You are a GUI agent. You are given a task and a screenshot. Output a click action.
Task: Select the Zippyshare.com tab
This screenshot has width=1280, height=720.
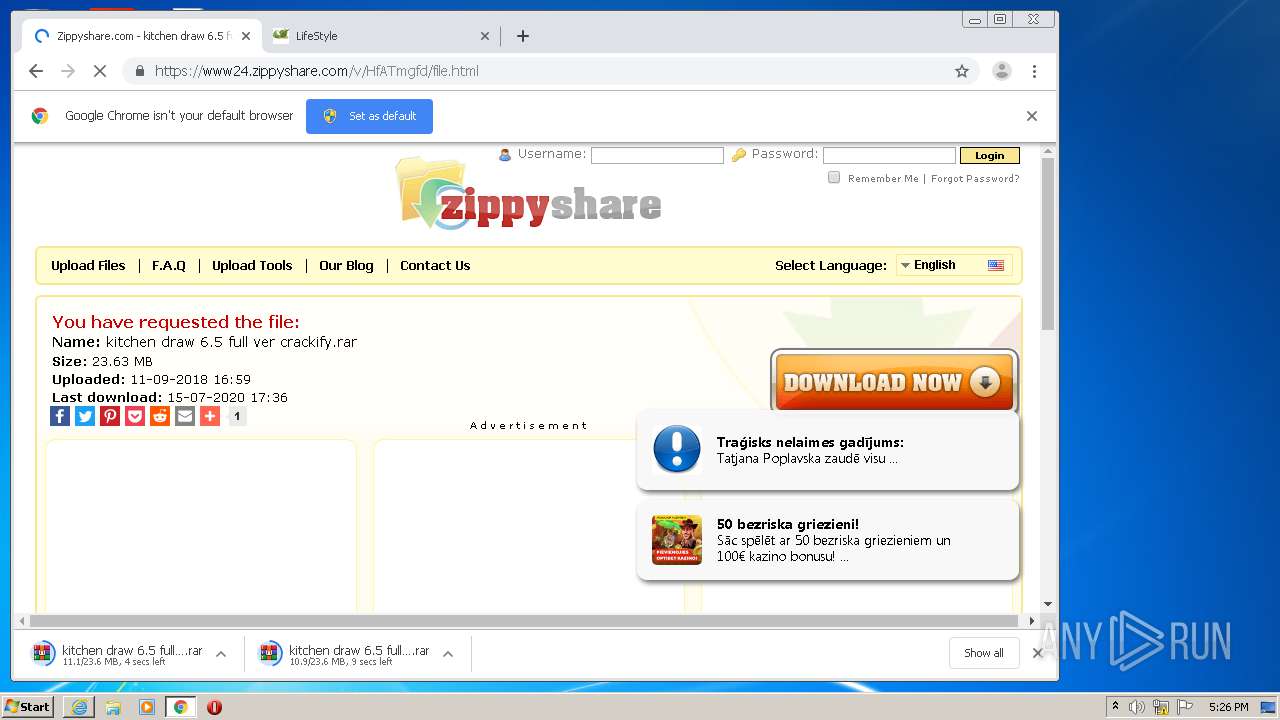(142, 36)
